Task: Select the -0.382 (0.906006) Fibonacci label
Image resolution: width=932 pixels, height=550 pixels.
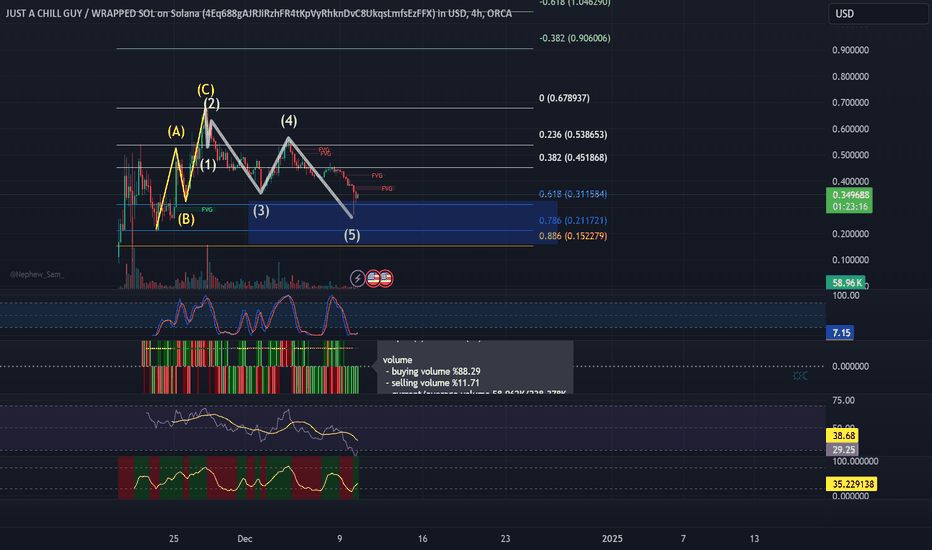Action: (574, 38)
